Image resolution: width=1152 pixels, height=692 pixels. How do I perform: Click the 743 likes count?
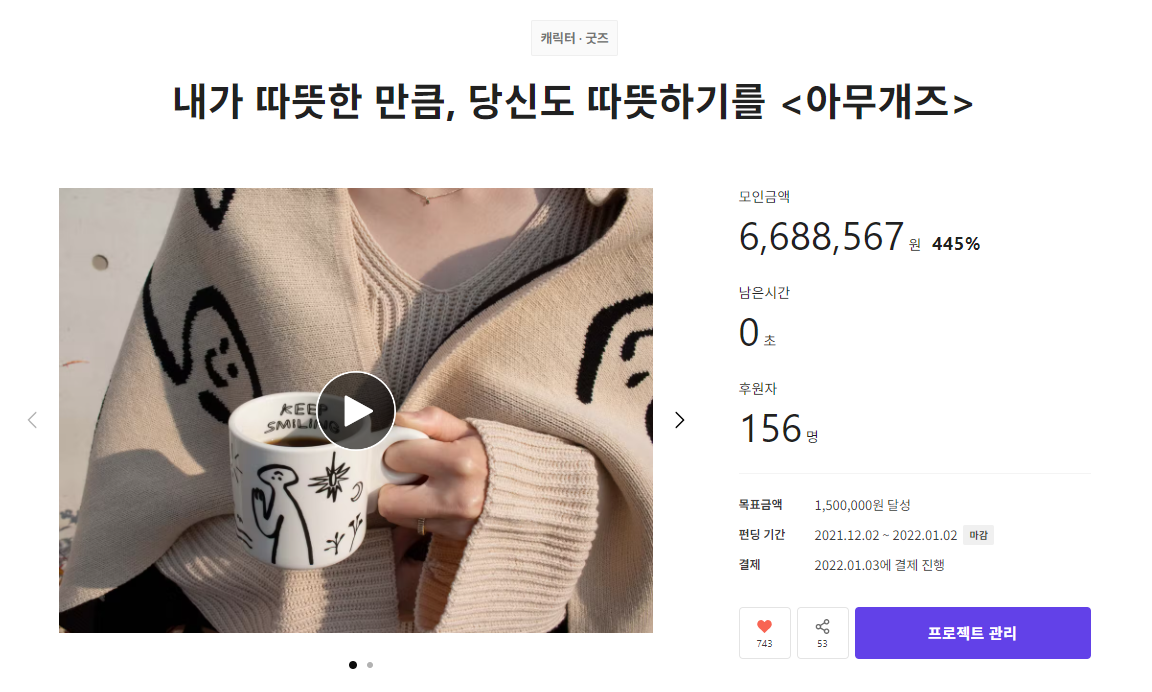click(764, 644)
